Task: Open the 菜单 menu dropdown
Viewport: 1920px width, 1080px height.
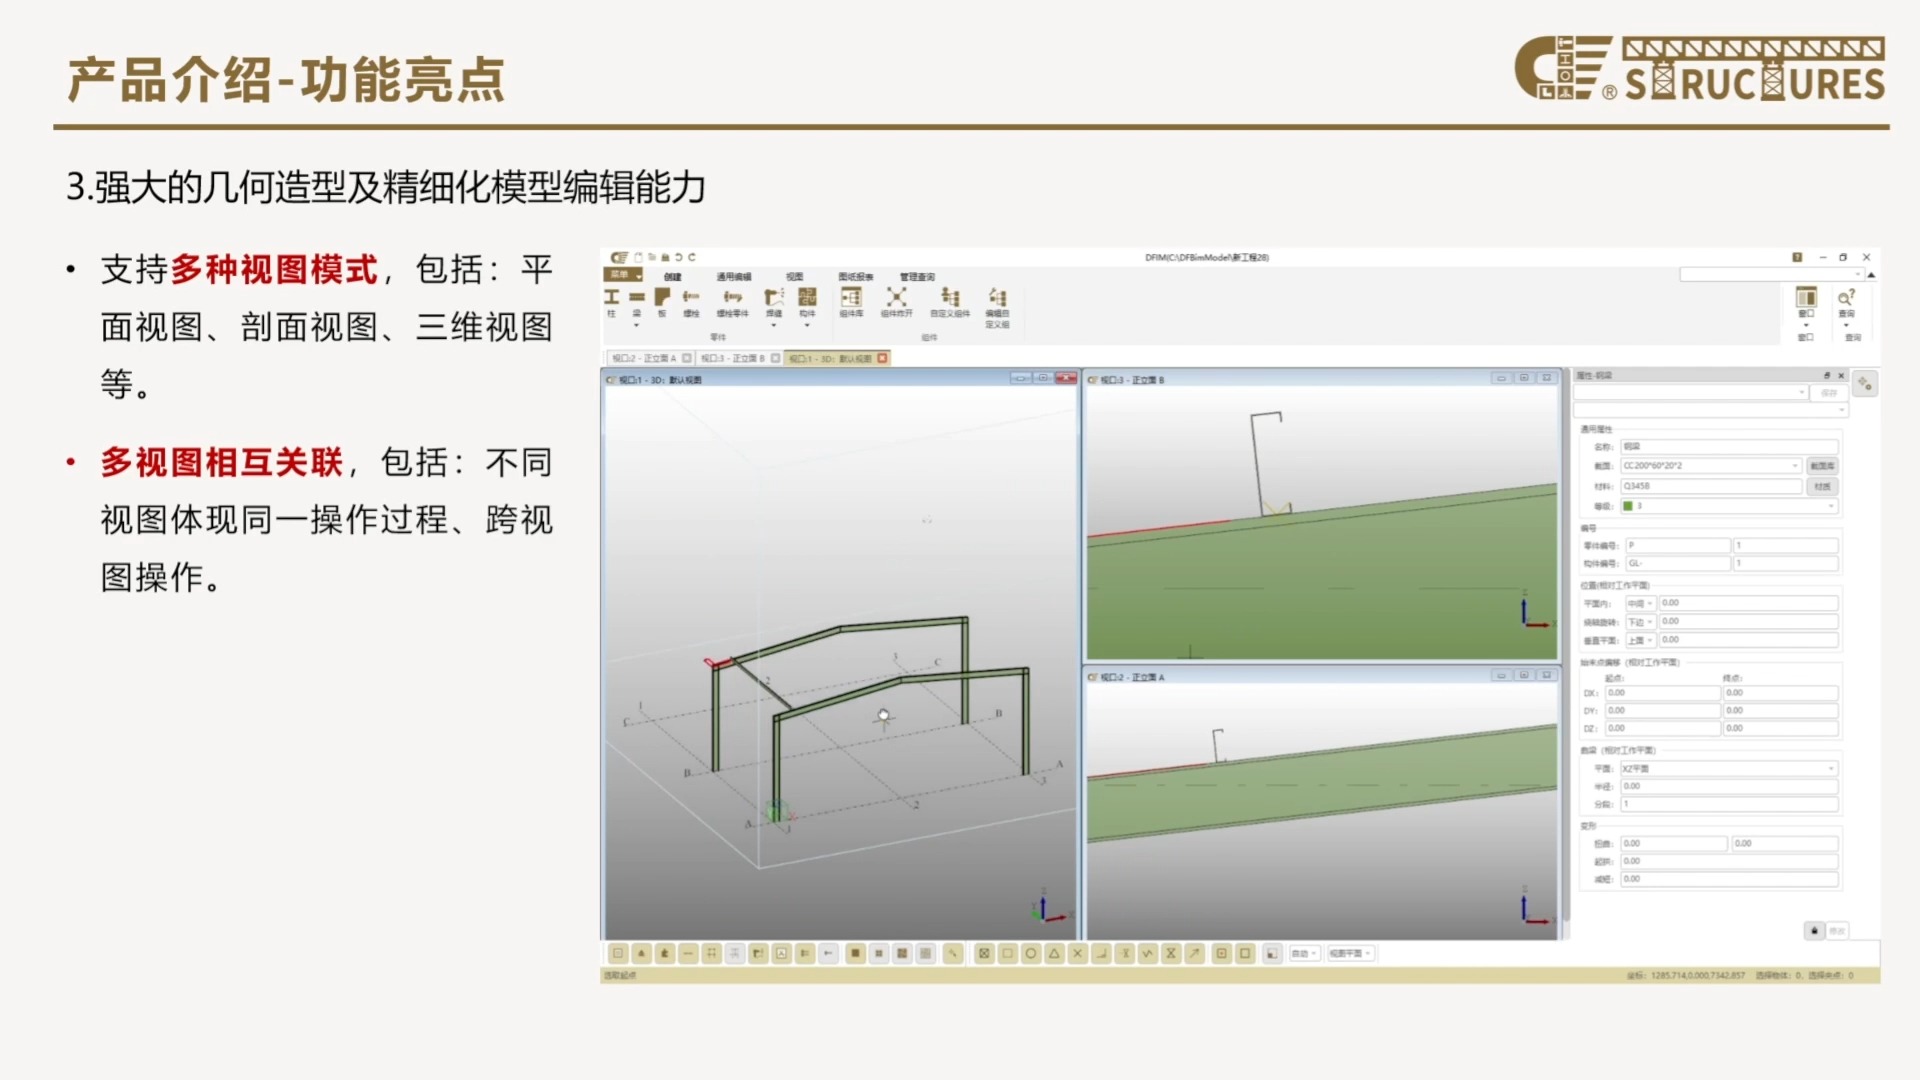Action: click(624, 275)
